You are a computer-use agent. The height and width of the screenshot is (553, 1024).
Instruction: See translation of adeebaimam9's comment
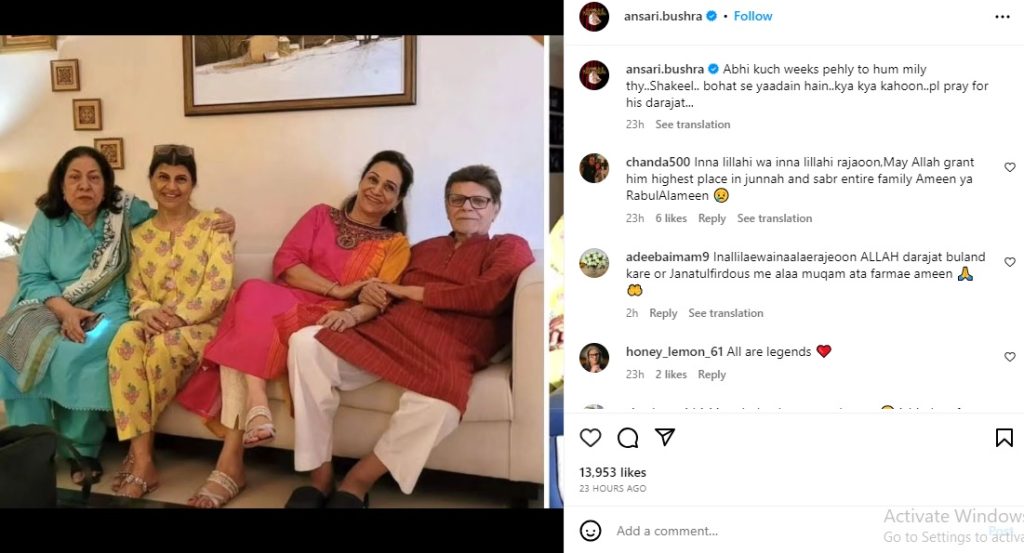tap(725, 314)
